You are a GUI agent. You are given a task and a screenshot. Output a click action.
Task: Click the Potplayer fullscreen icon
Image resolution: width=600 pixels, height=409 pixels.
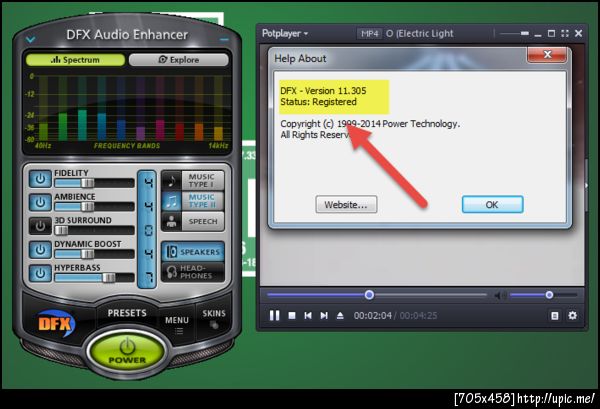click(565, 34)
